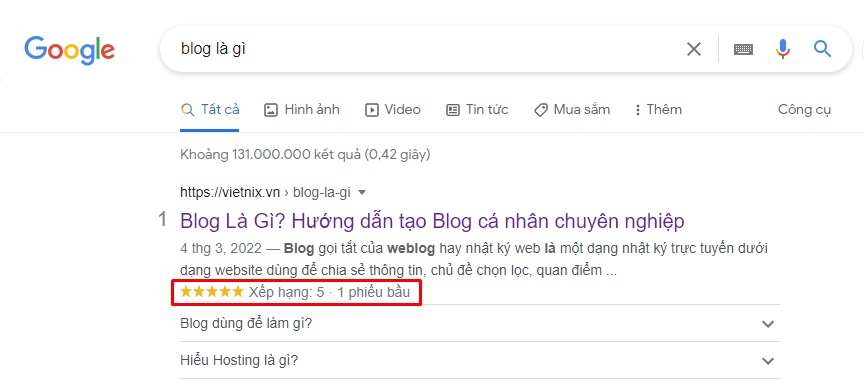Image resolution: width=864 pixels, height=380 pixels.
Task: Open the Thêm menu
Action: click(x=658, y=110)
